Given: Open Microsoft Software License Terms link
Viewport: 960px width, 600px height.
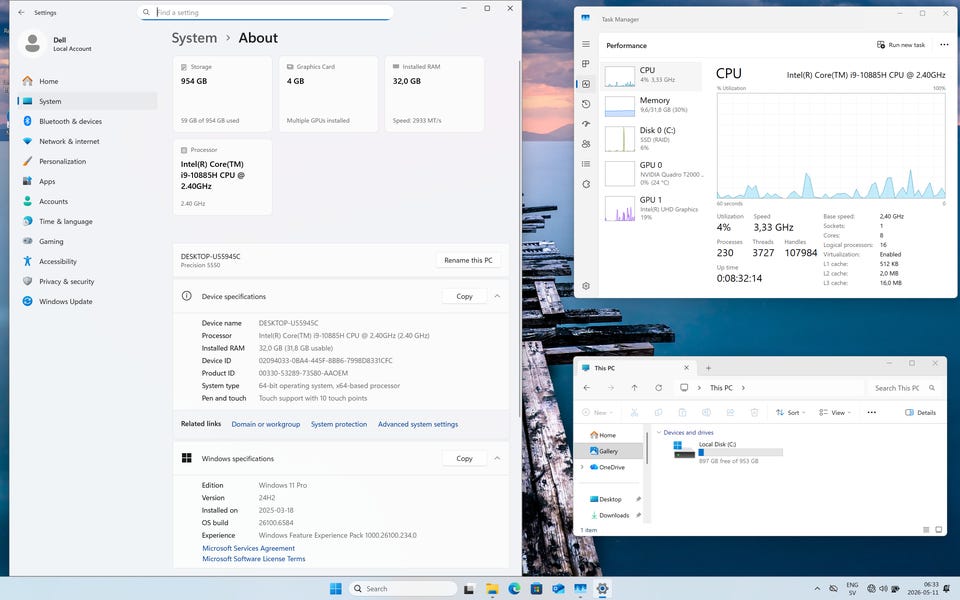Looking at the screenshot, I should [x=253, y=559].
